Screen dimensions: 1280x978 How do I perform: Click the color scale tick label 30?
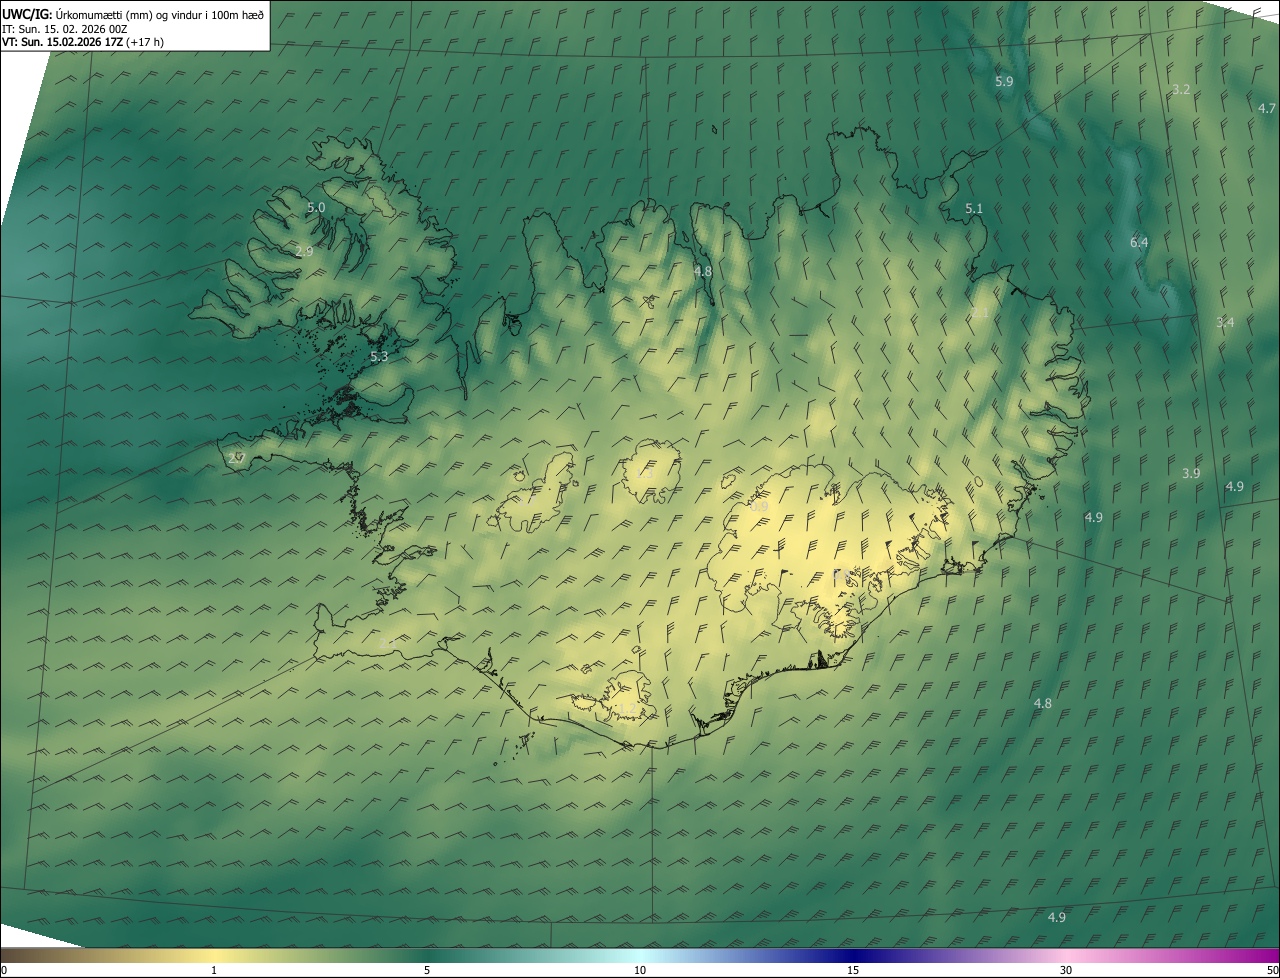(x=1066, y=970)
